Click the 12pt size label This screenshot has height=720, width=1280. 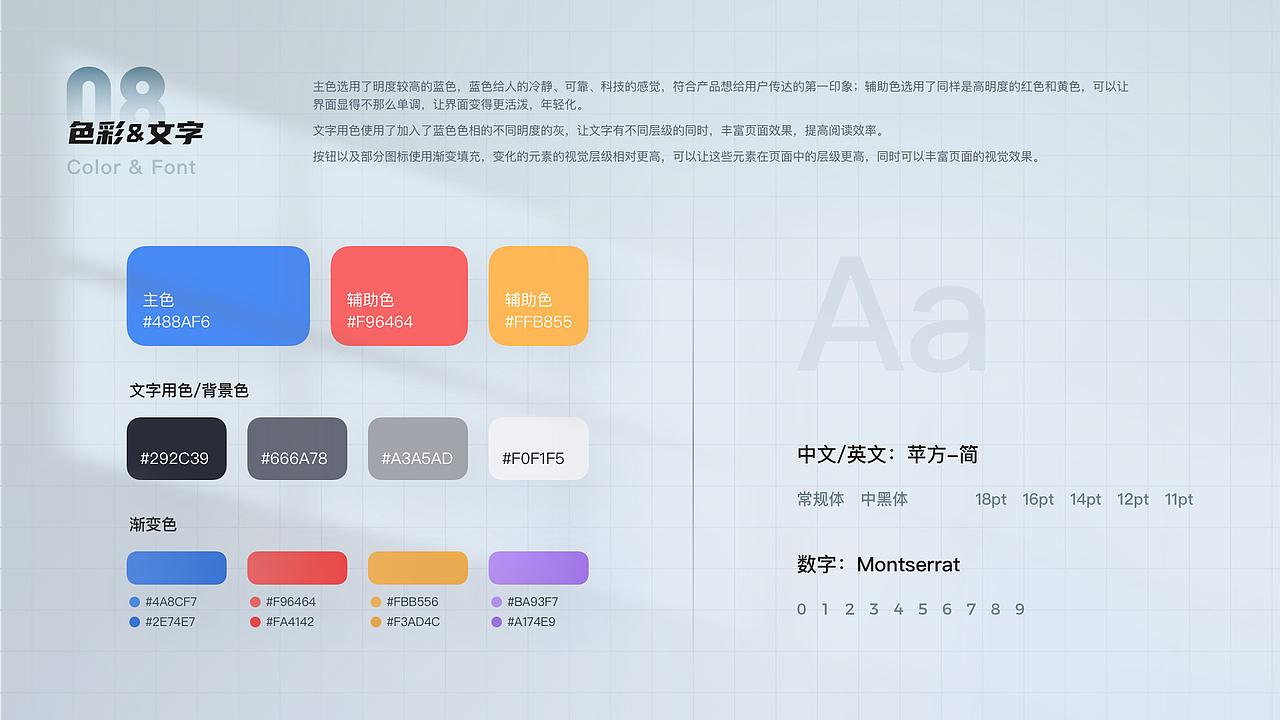click(x=1133, y=499)
